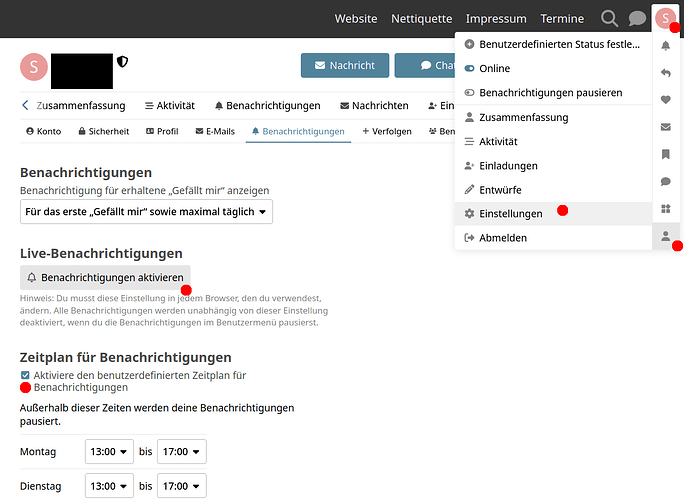Image resolution: width=684 pixels, height=500 pixels.
Task: Open Nettiquette link in header
Action: pyautogui.click(x=421, y=19)
